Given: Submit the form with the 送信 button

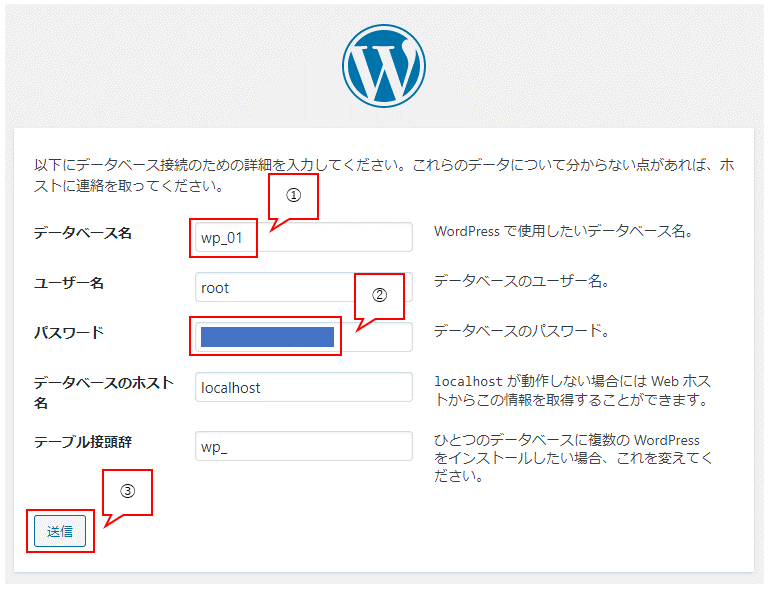Looking at the screenshot, I should pos(60,531).
